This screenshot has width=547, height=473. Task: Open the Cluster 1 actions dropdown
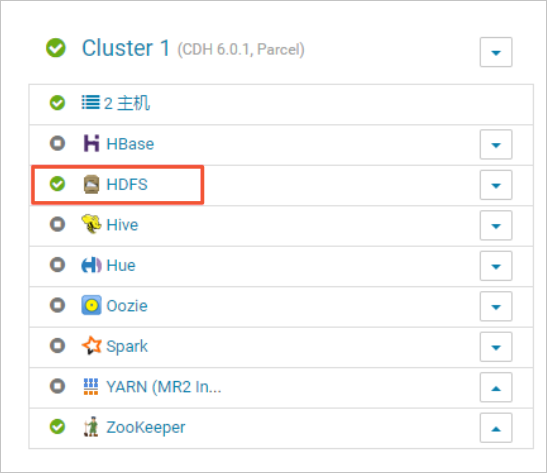coord(496,52)
